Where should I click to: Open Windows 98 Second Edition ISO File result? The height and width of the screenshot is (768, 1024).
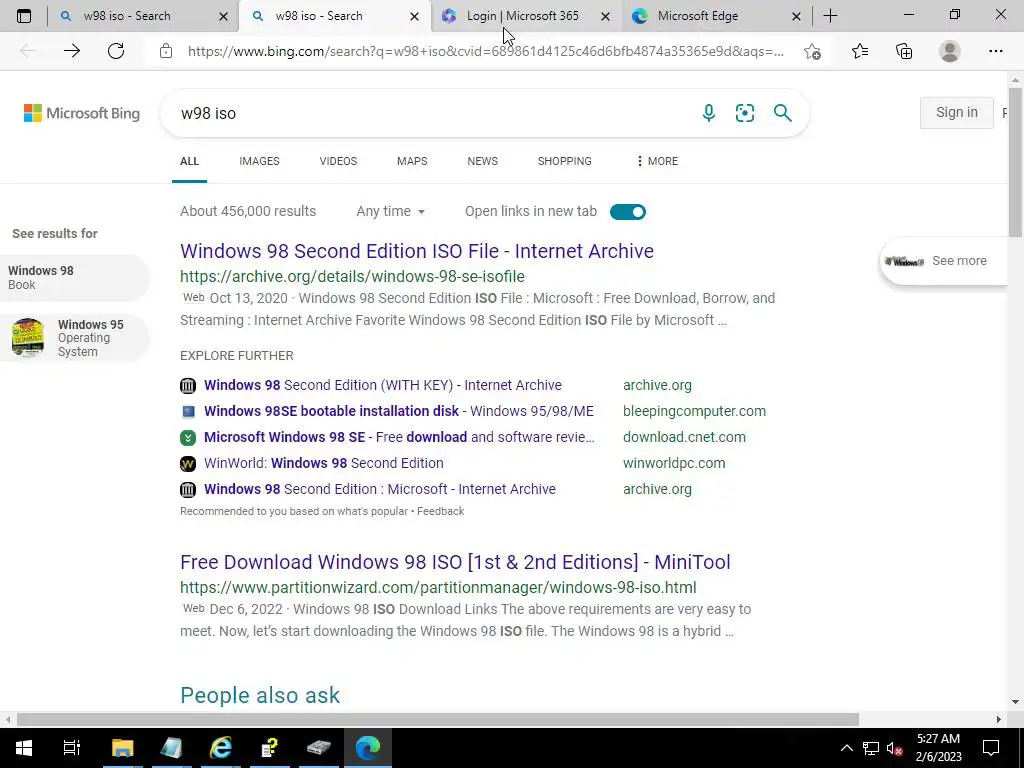(417, 251)
